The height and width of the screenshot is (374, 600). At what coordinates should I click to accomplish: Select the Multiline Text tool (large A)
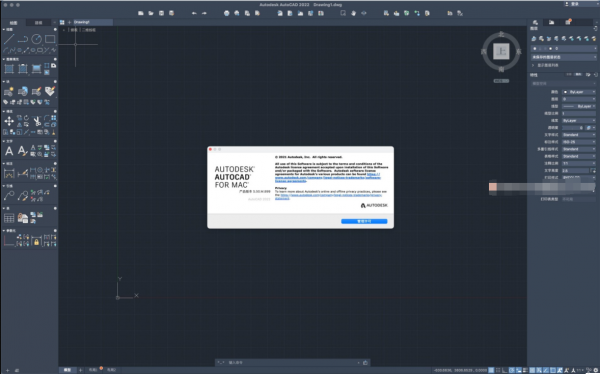(9, 151)
